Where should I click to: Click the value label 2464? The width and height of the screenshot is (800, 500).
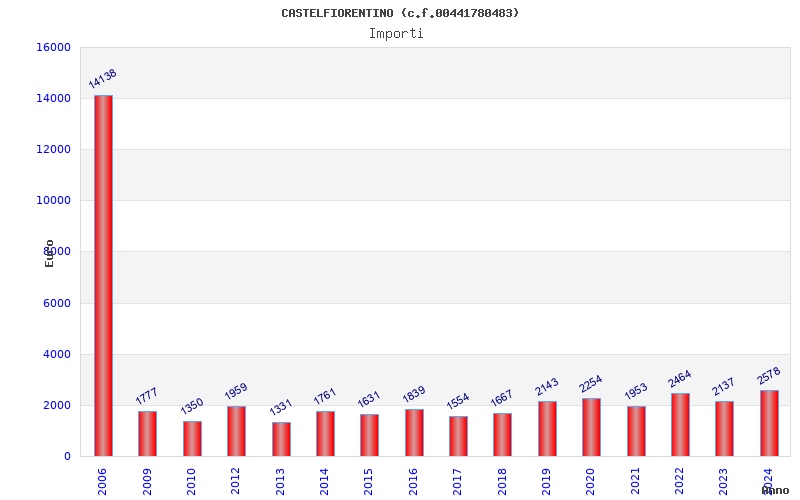tap(679, 379)
